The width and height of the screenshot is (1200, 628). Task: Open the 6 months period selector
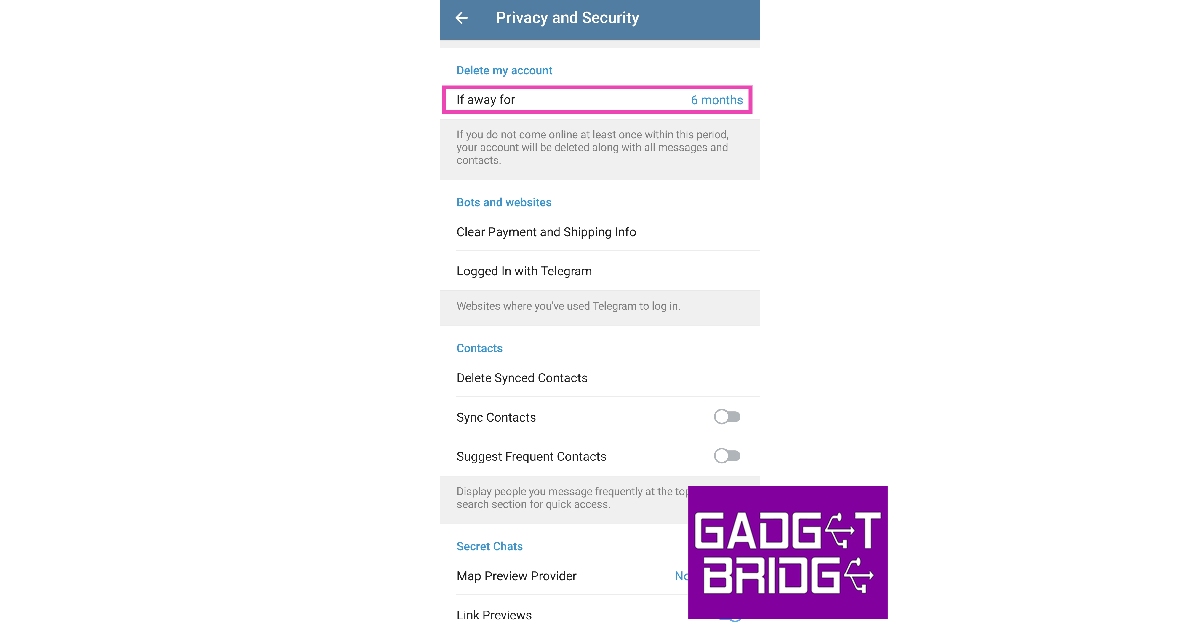tap(717, 100)
